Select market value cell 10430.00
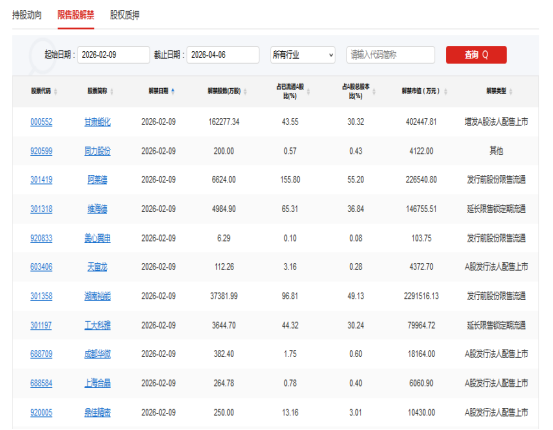553x430 pixels. coord(421,413)
